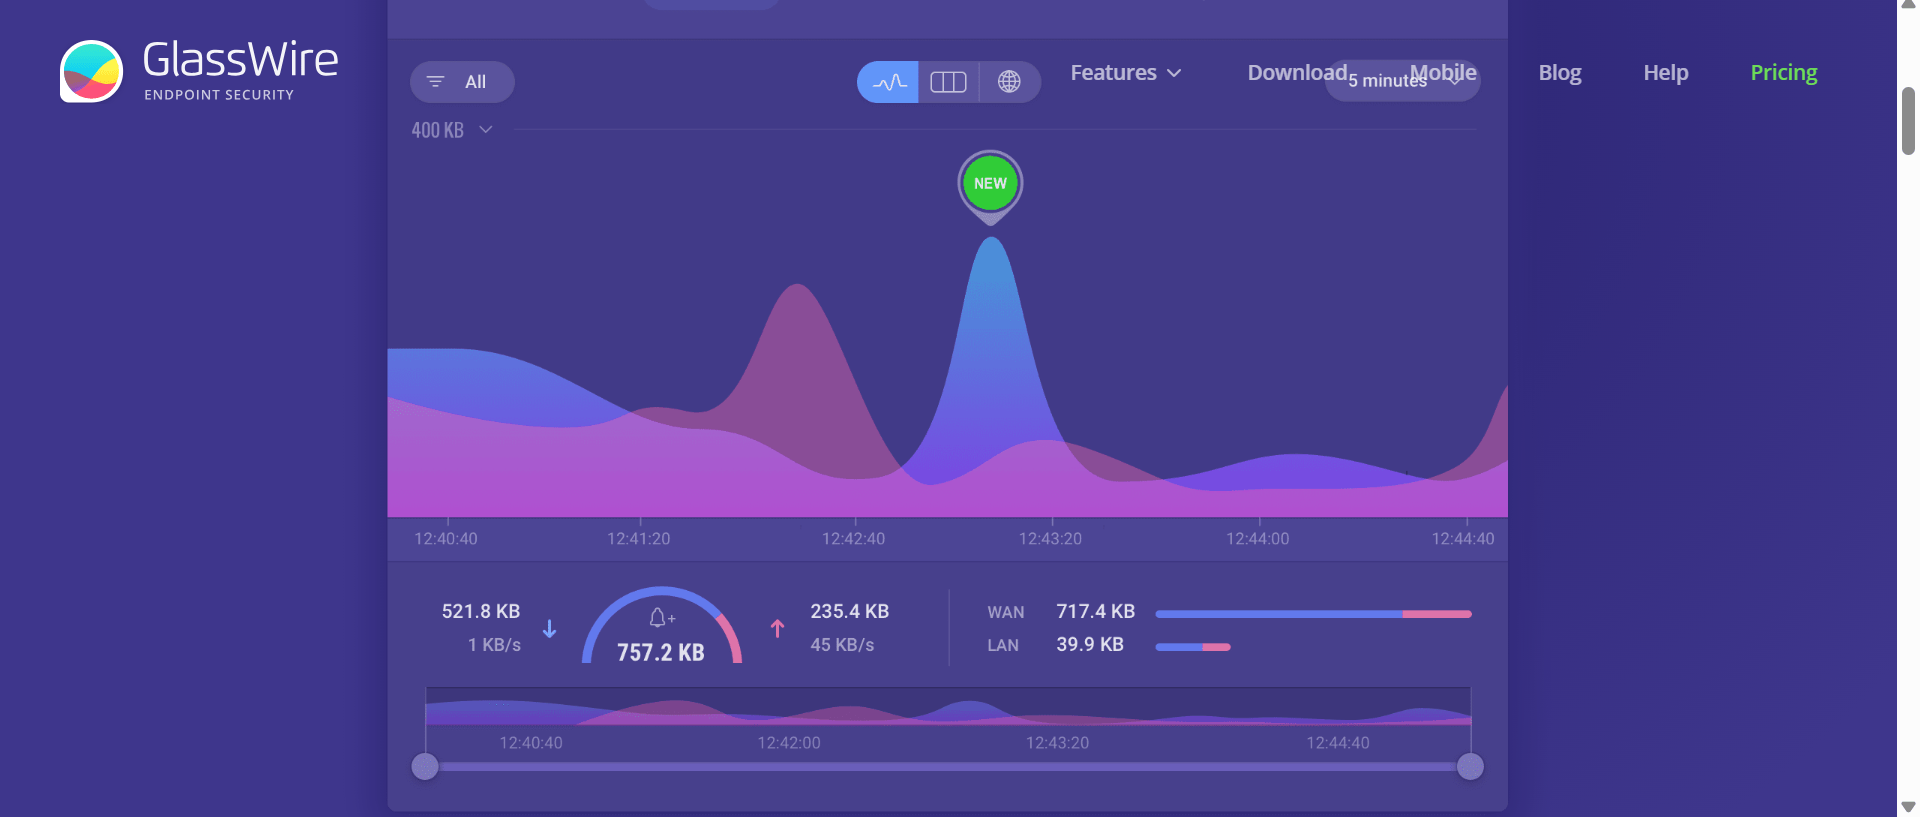The height and width of the screenshot is (817, 1920).
Task: Open the All filter button
Action: [462, 82]
